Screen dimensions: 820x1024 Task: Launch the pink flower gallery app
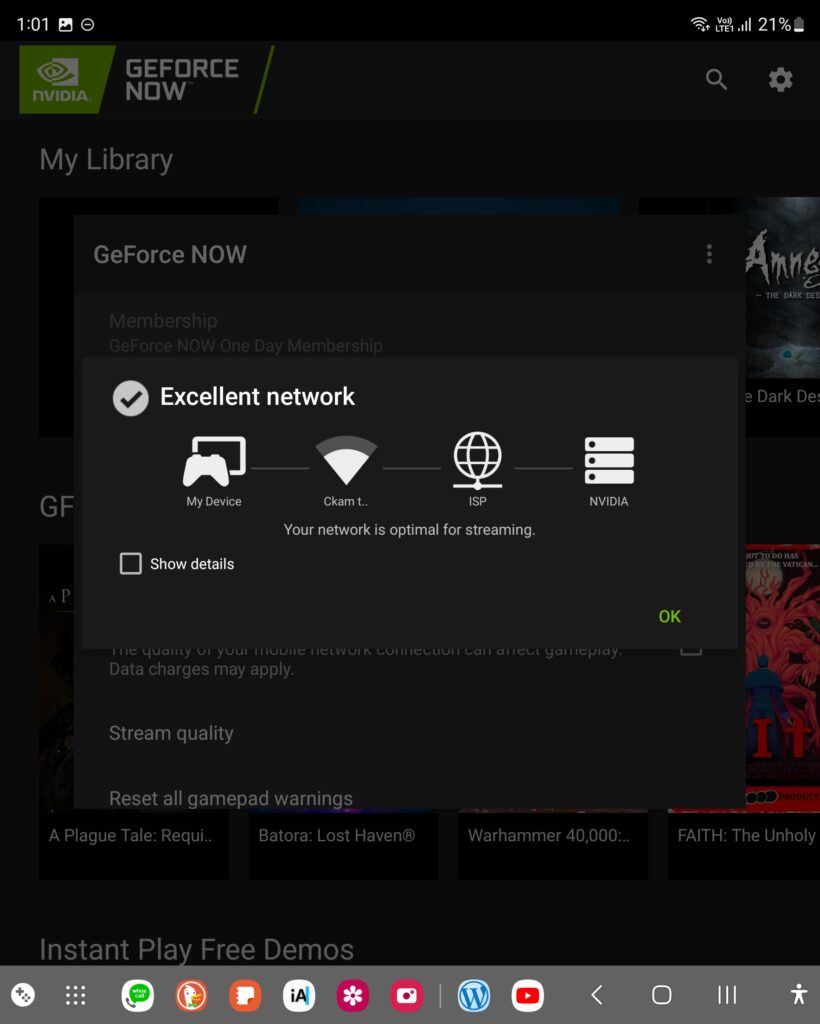pos(353,995)
